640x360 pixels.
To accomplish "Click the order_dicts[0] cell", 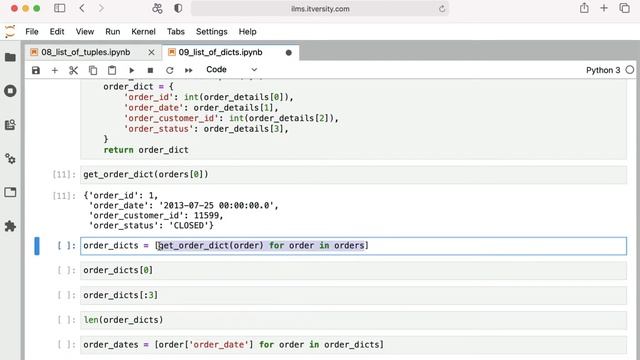I will coord(353,270).
